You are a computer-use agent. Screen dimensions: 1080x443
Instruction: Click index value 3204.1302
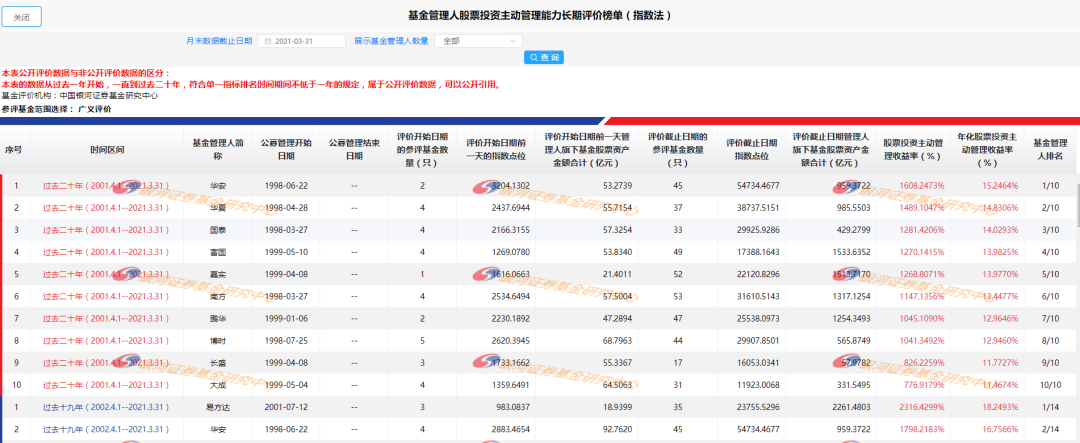point(510,186)
